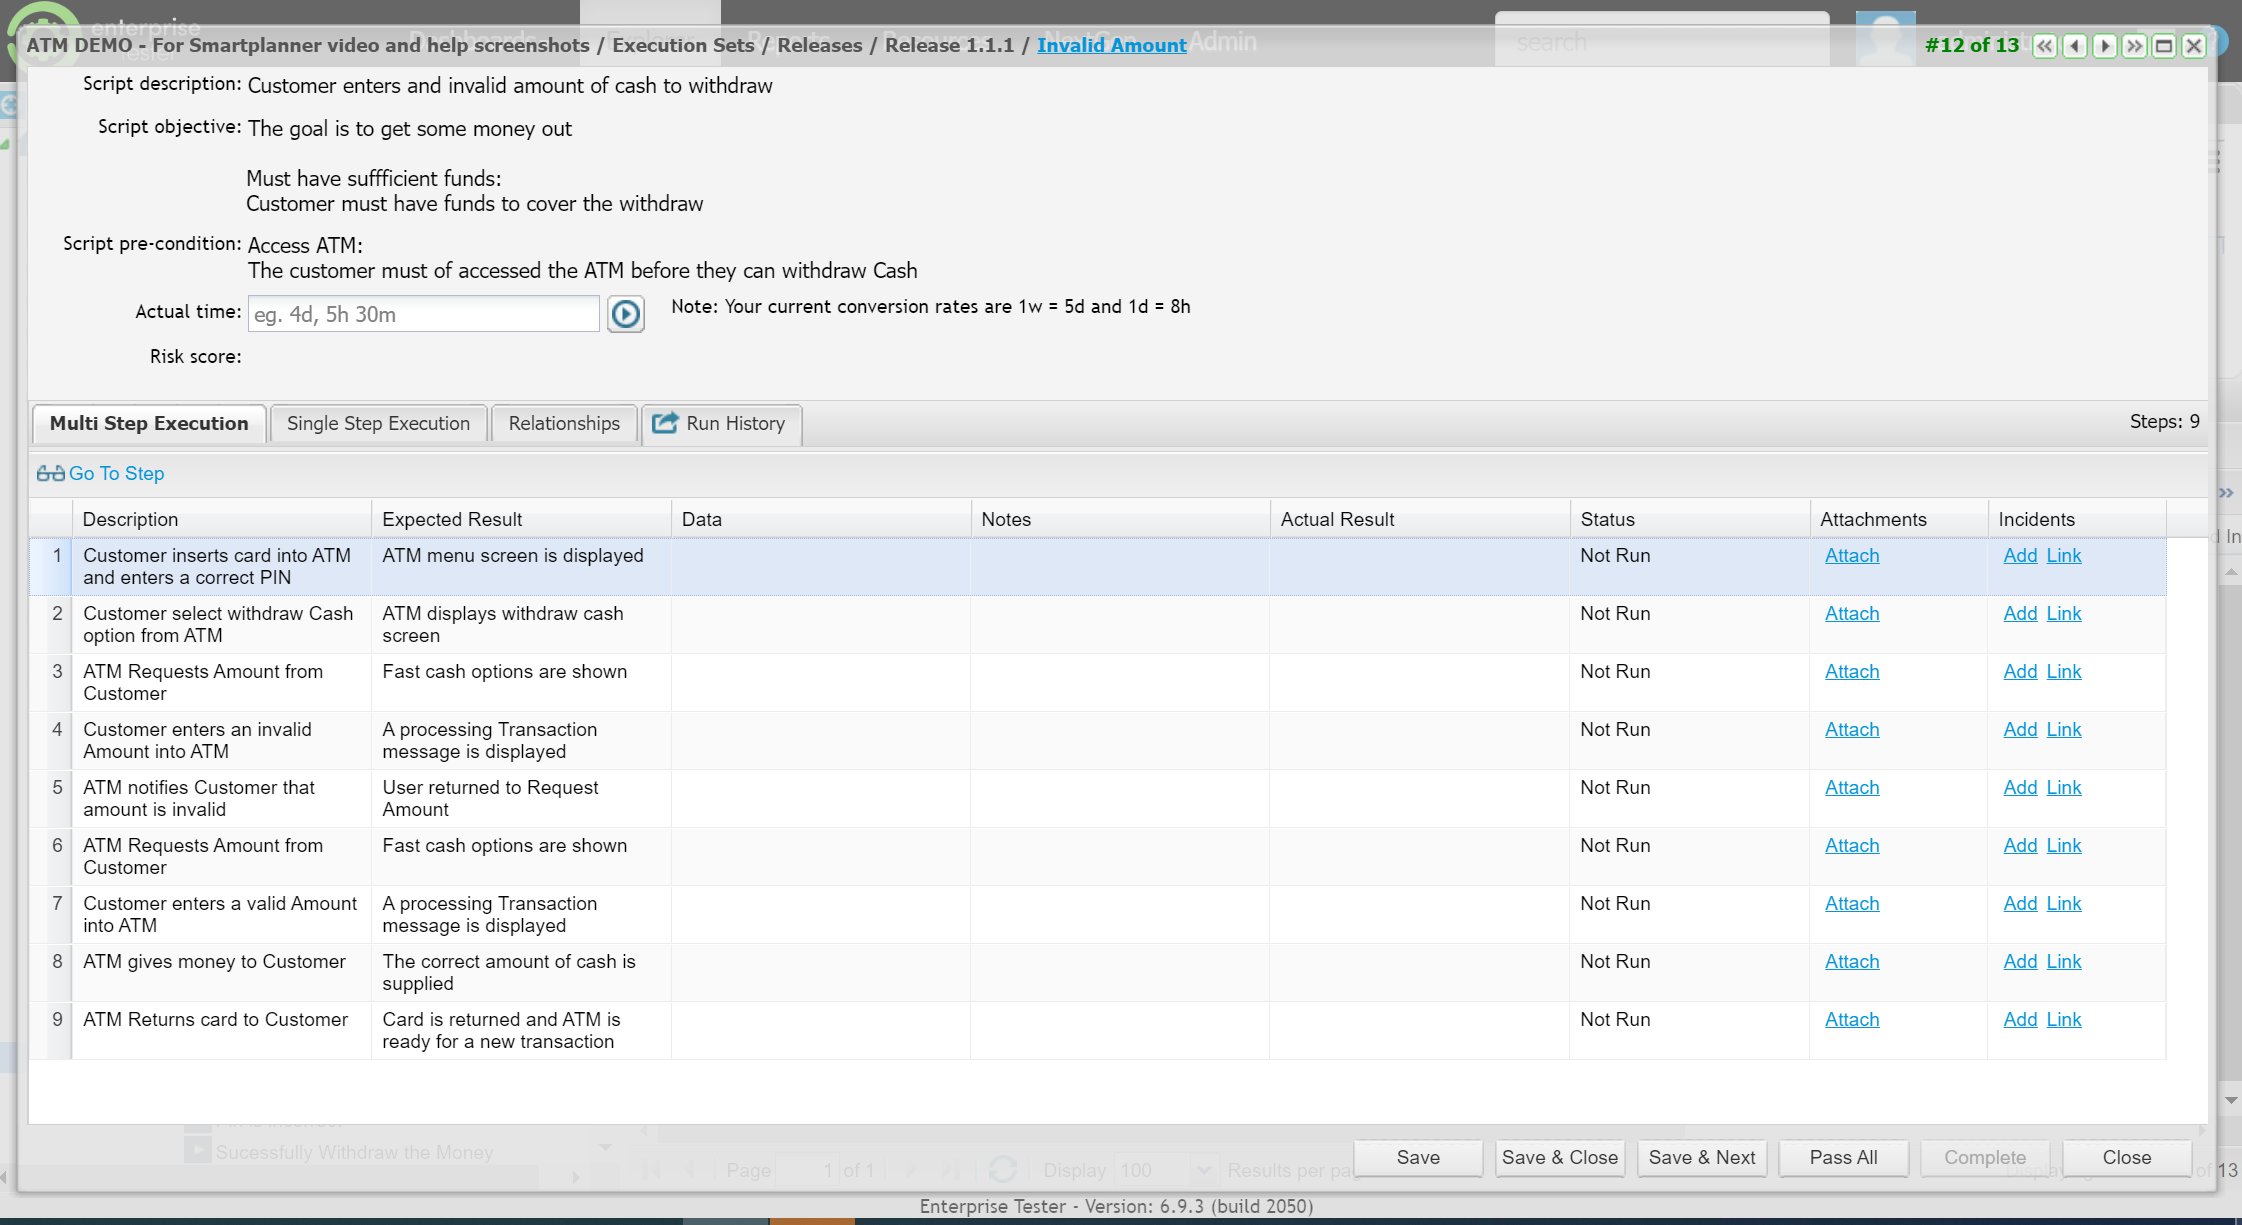Maximize the execution dialog window
This screenshot has height=1225, width=2242.
click(x=2164, y=46)
